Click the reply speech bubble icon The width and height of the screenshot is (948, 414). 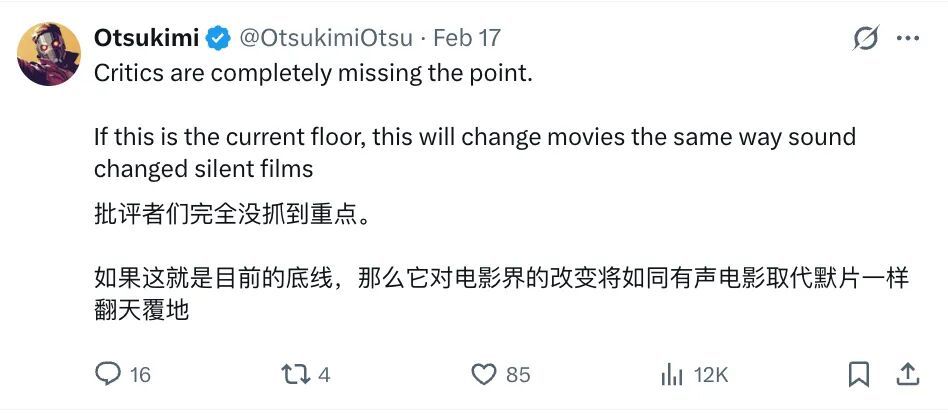pos(107,374)
